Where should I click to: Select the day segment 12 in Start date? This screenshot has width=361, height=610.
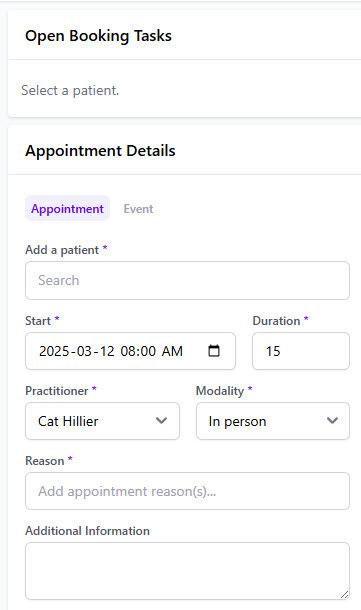tap(107, 351)
